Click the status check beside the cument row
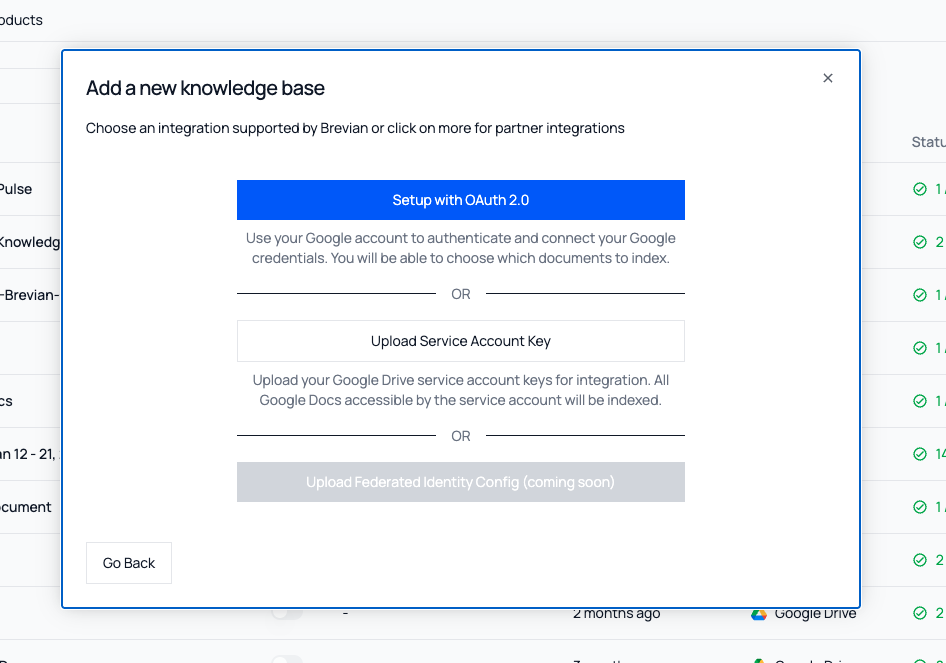Screen dimensions: 946x663 click(x=920, y=506)
